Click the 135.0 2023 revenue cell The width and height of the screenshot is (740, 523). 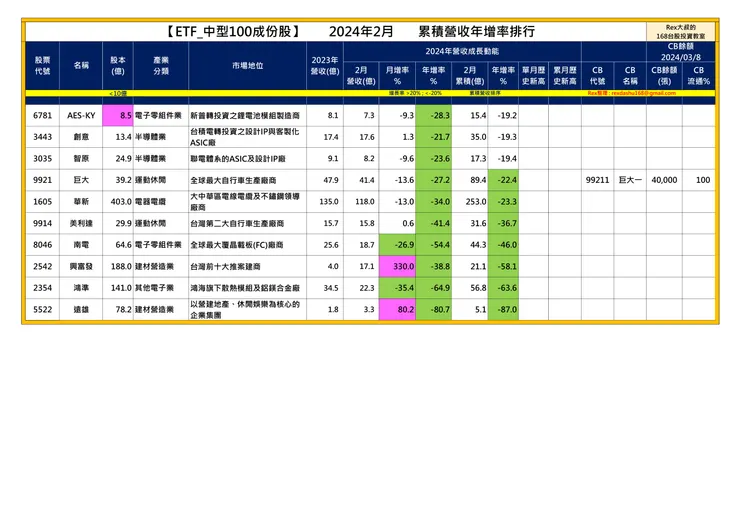[x=325, y=202]
